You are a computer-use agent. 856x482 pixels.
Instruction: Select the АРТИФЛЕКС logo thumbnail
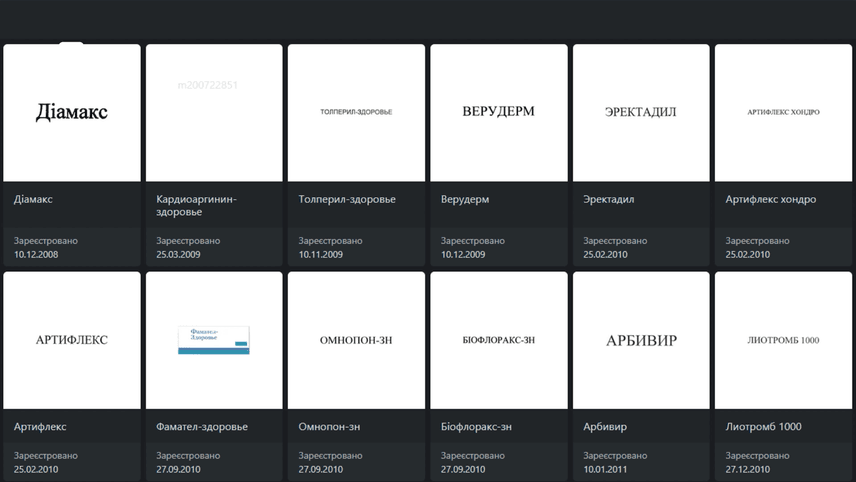tap(72, 340)
